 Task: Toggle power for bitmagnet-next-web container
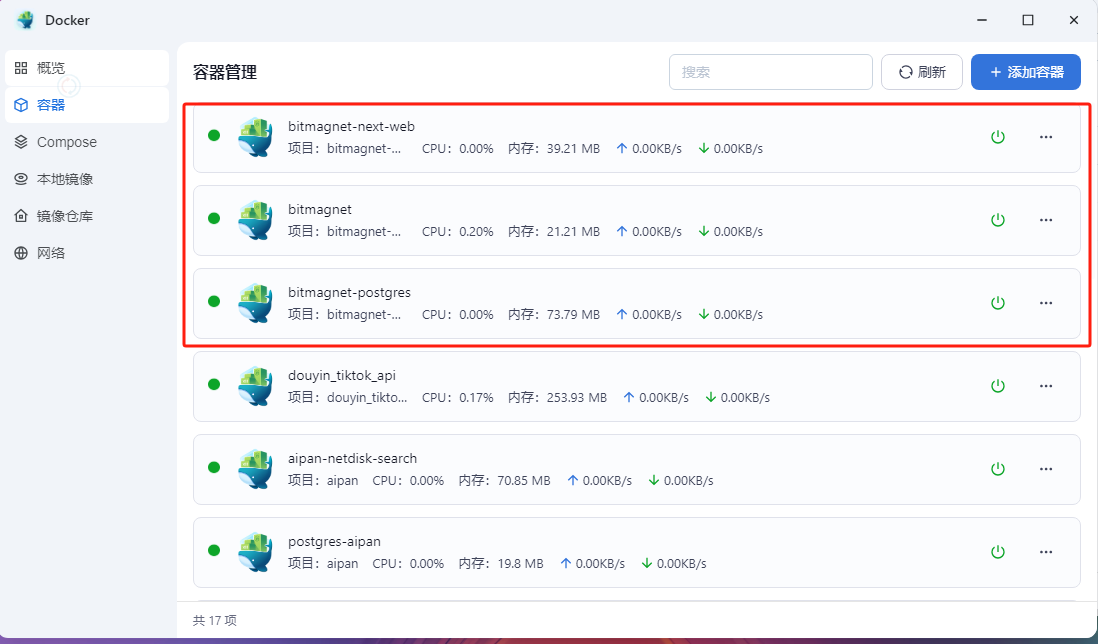[x=998, y=137]
